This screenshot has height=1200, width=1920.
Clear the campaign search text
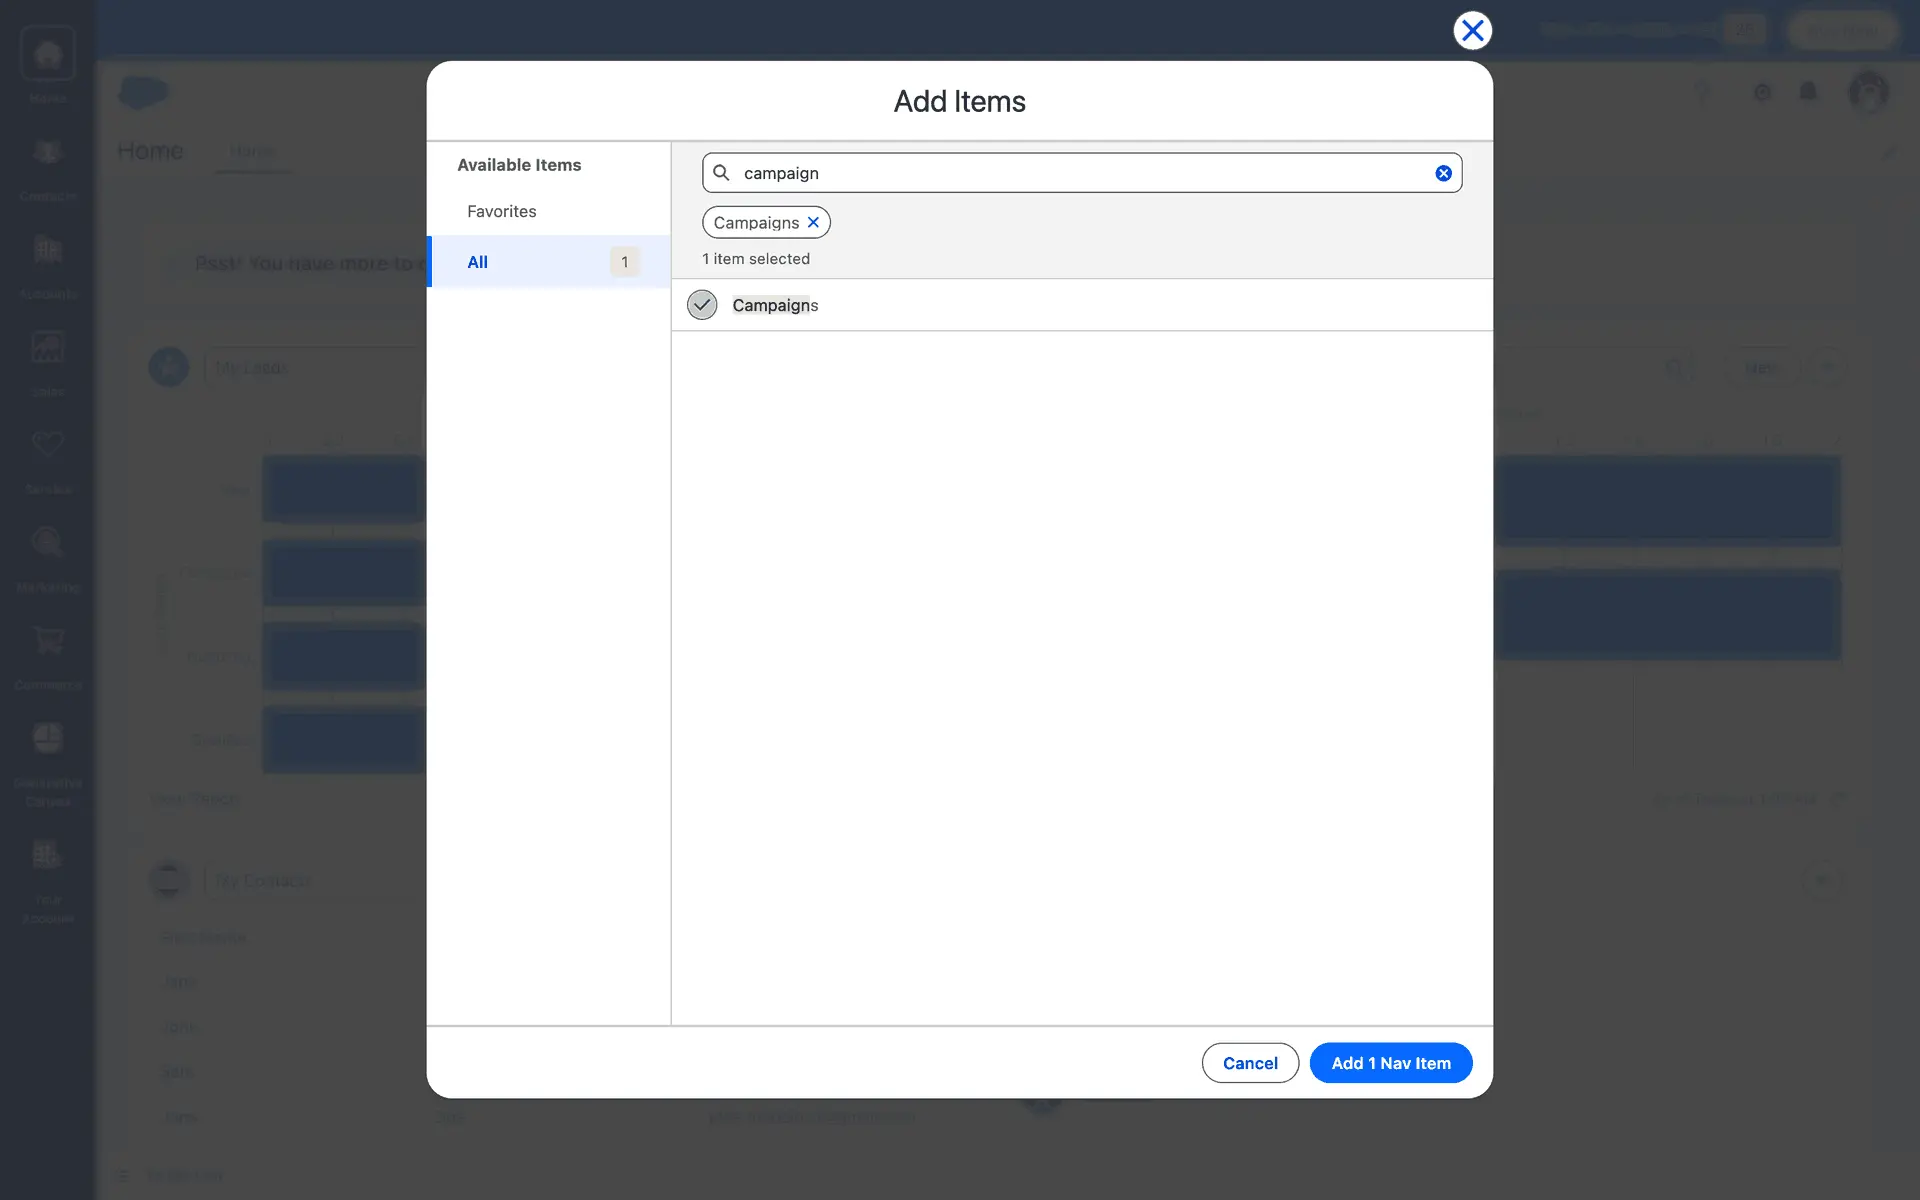tap(1443, 173)
